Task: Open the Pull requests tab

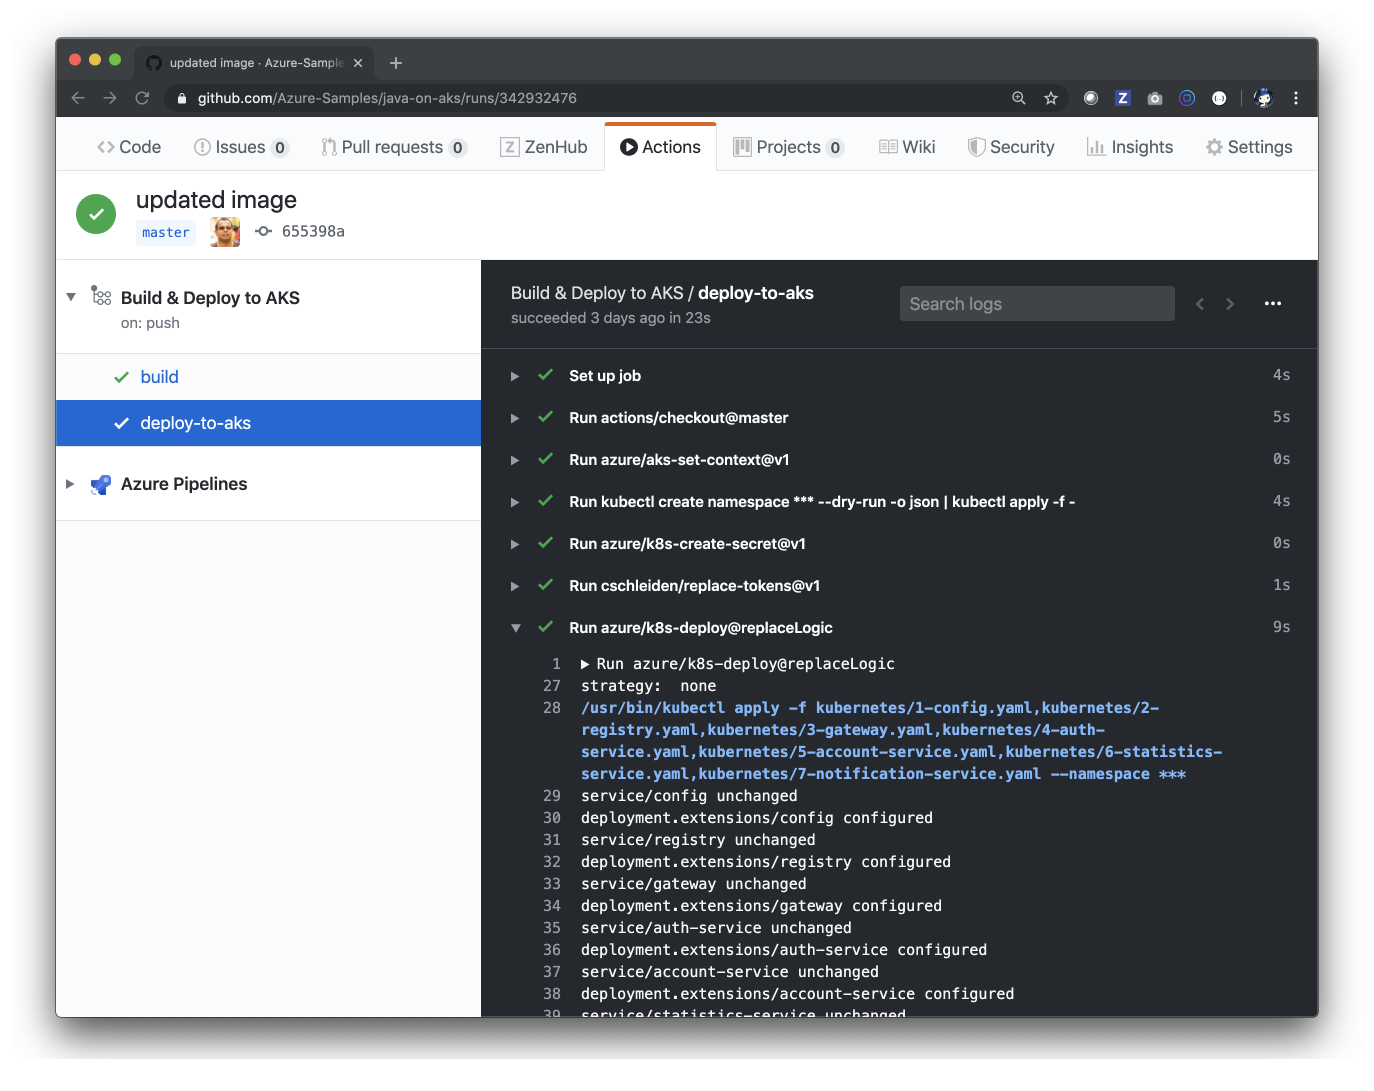Action: click(x=394, y=147)
